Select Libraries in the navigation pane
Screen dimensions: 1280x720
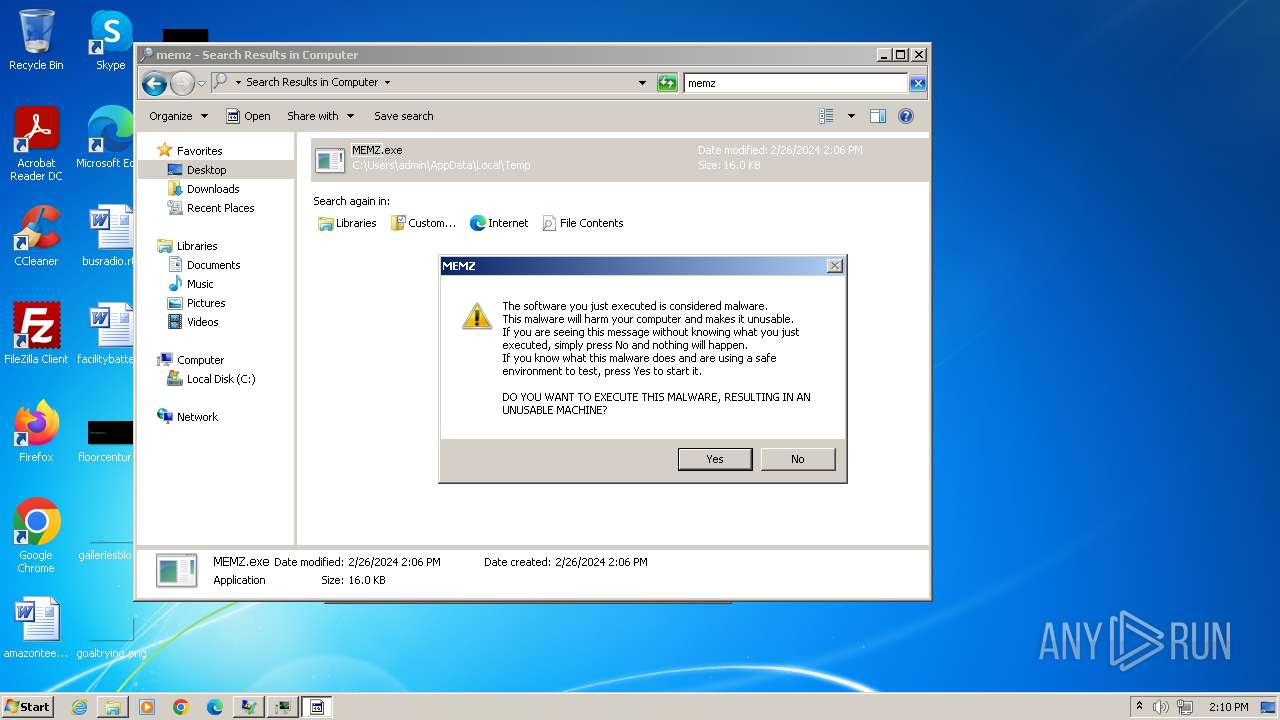point(197,246)
